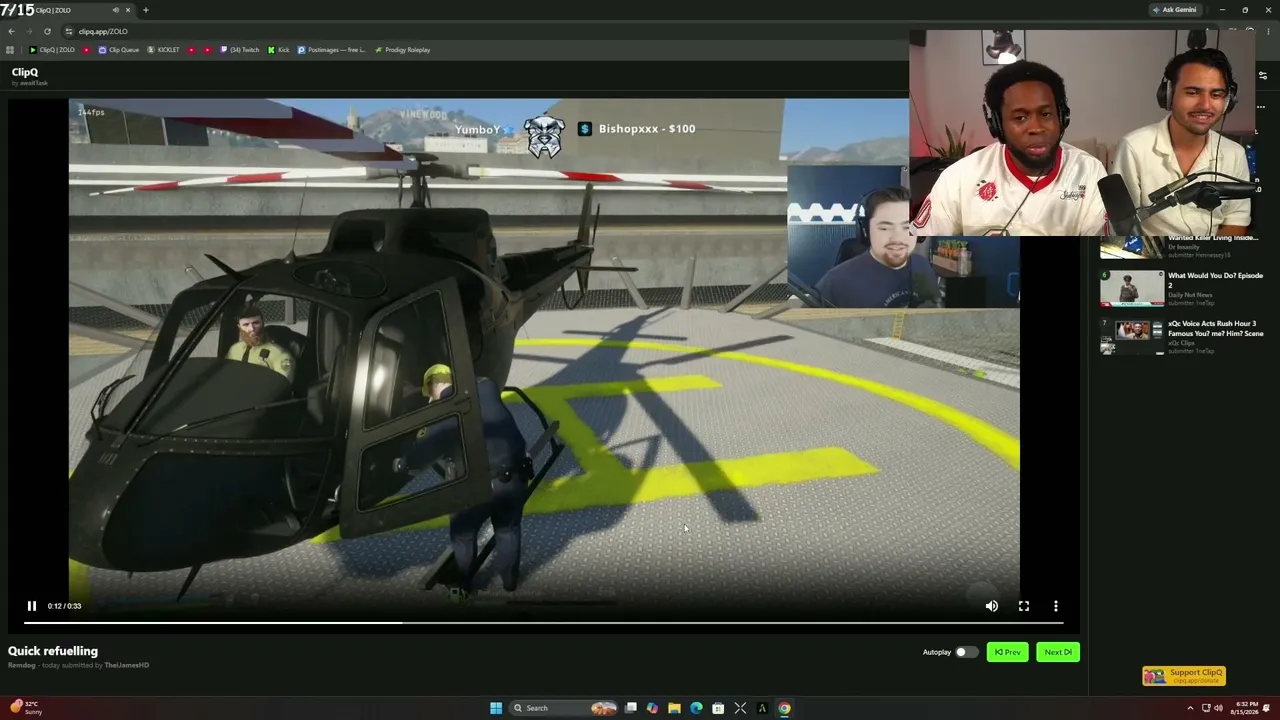1280x720 pixels.
Task: Open File Explorer from the taskbar
Action: coord(675,708)
